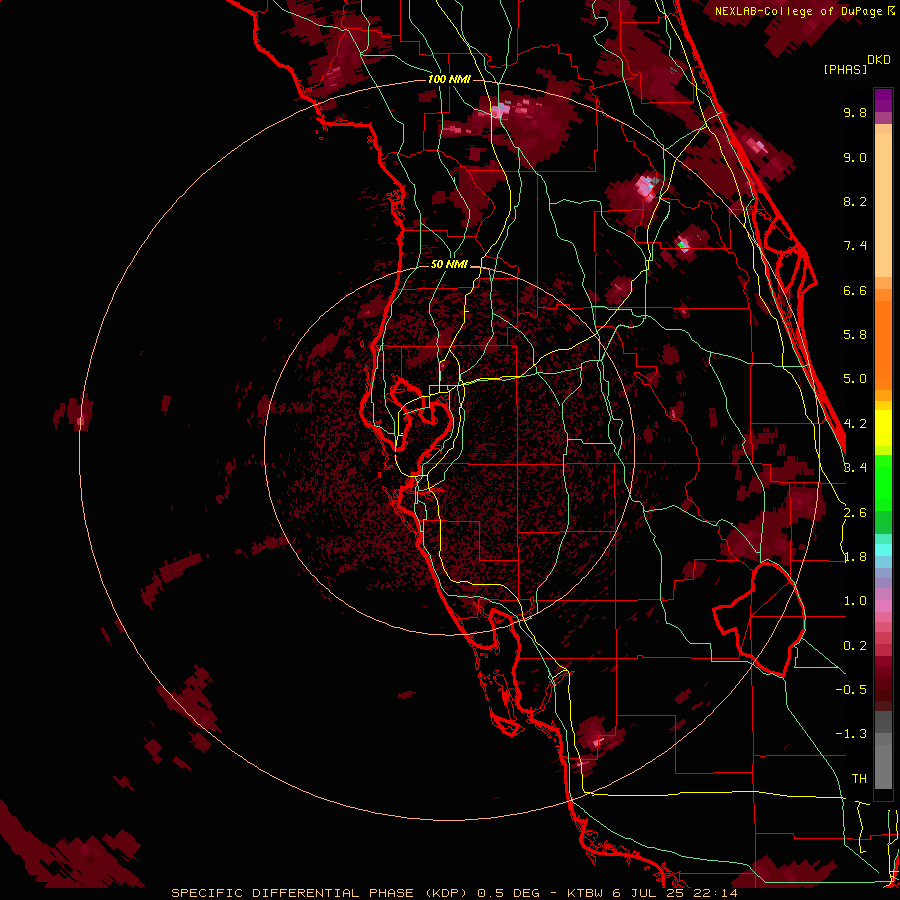Select the 0.2 scale value
This screenshot has height=900, width=900.
click(x=855, y=646)
